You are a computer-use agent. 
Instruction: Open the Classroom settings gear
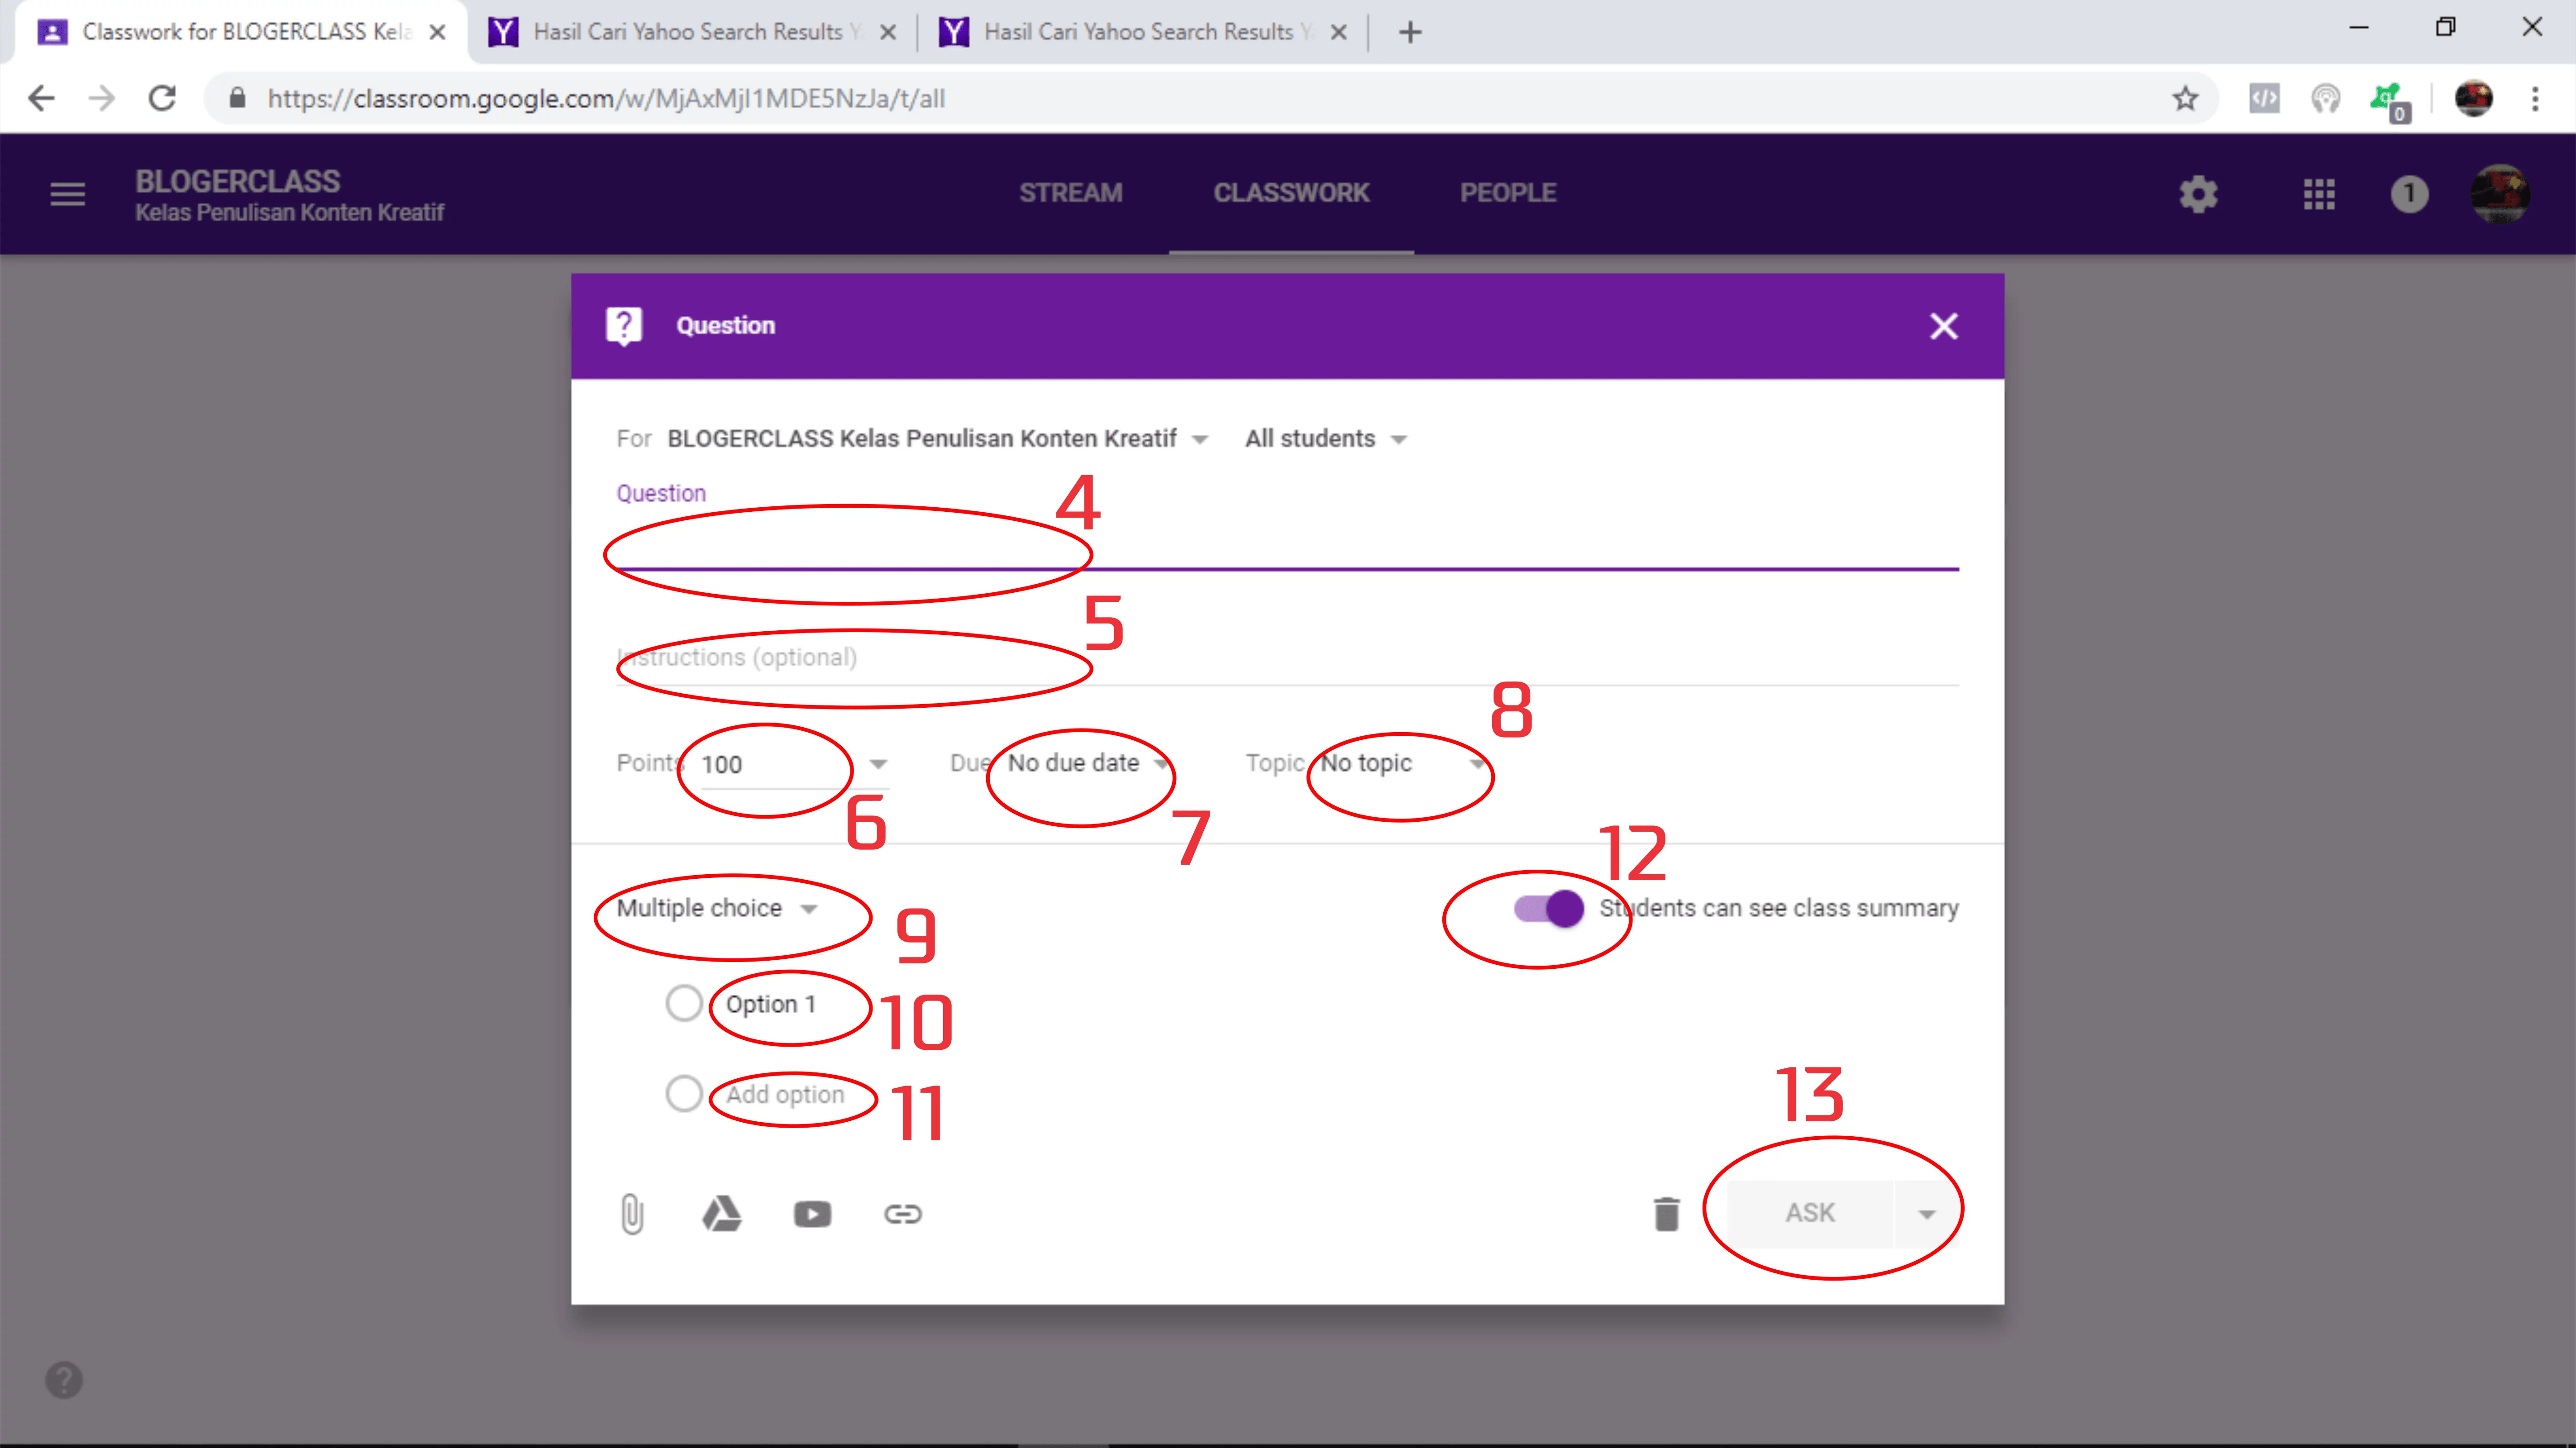pyautogui.click(x=2198, y=194)
